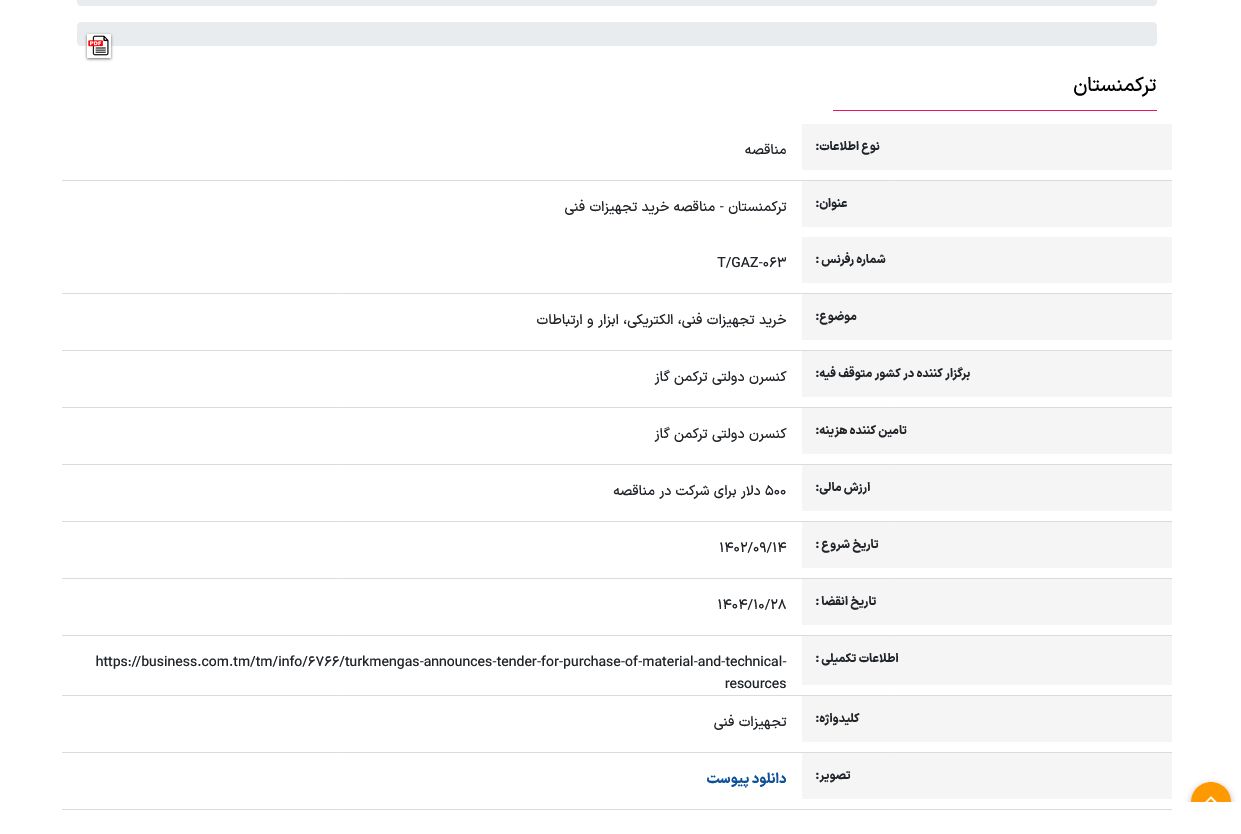Click the "نوع اطلاعات" field label
Image resolution: width=1241 pixels, height=834 pixels.
(847, 146)
